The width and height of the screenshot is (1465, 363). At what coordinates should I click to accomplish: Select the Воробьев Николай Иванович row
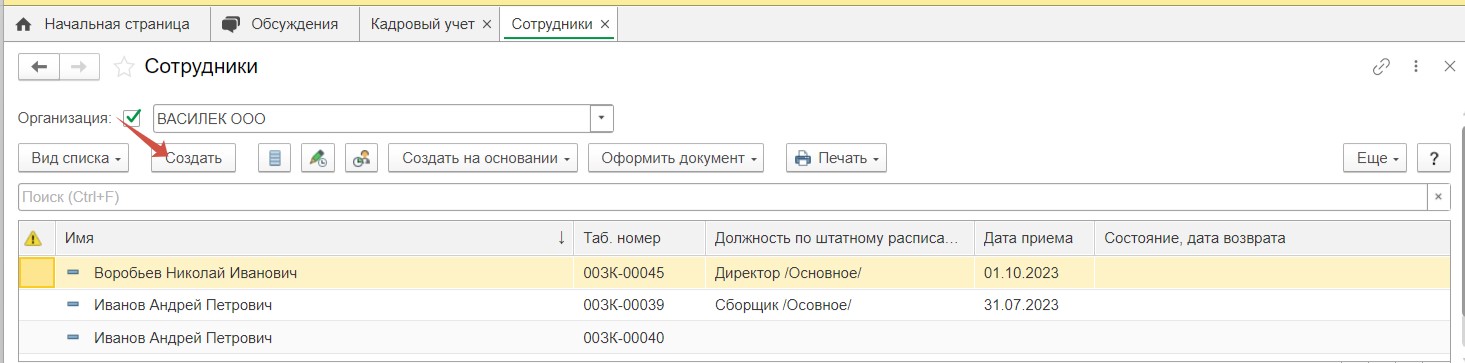click(x=735, y=272)
